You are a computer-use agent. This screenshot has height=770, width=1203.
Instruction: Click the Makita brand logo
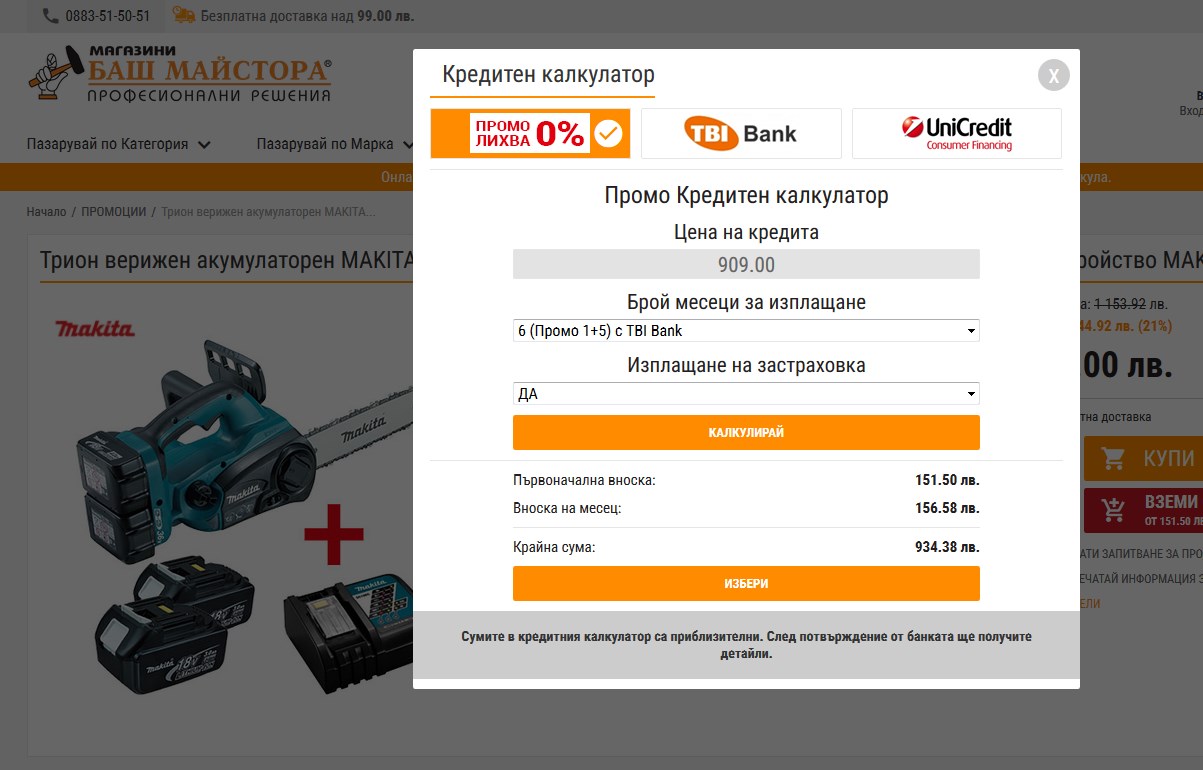[x=95, y=328]
